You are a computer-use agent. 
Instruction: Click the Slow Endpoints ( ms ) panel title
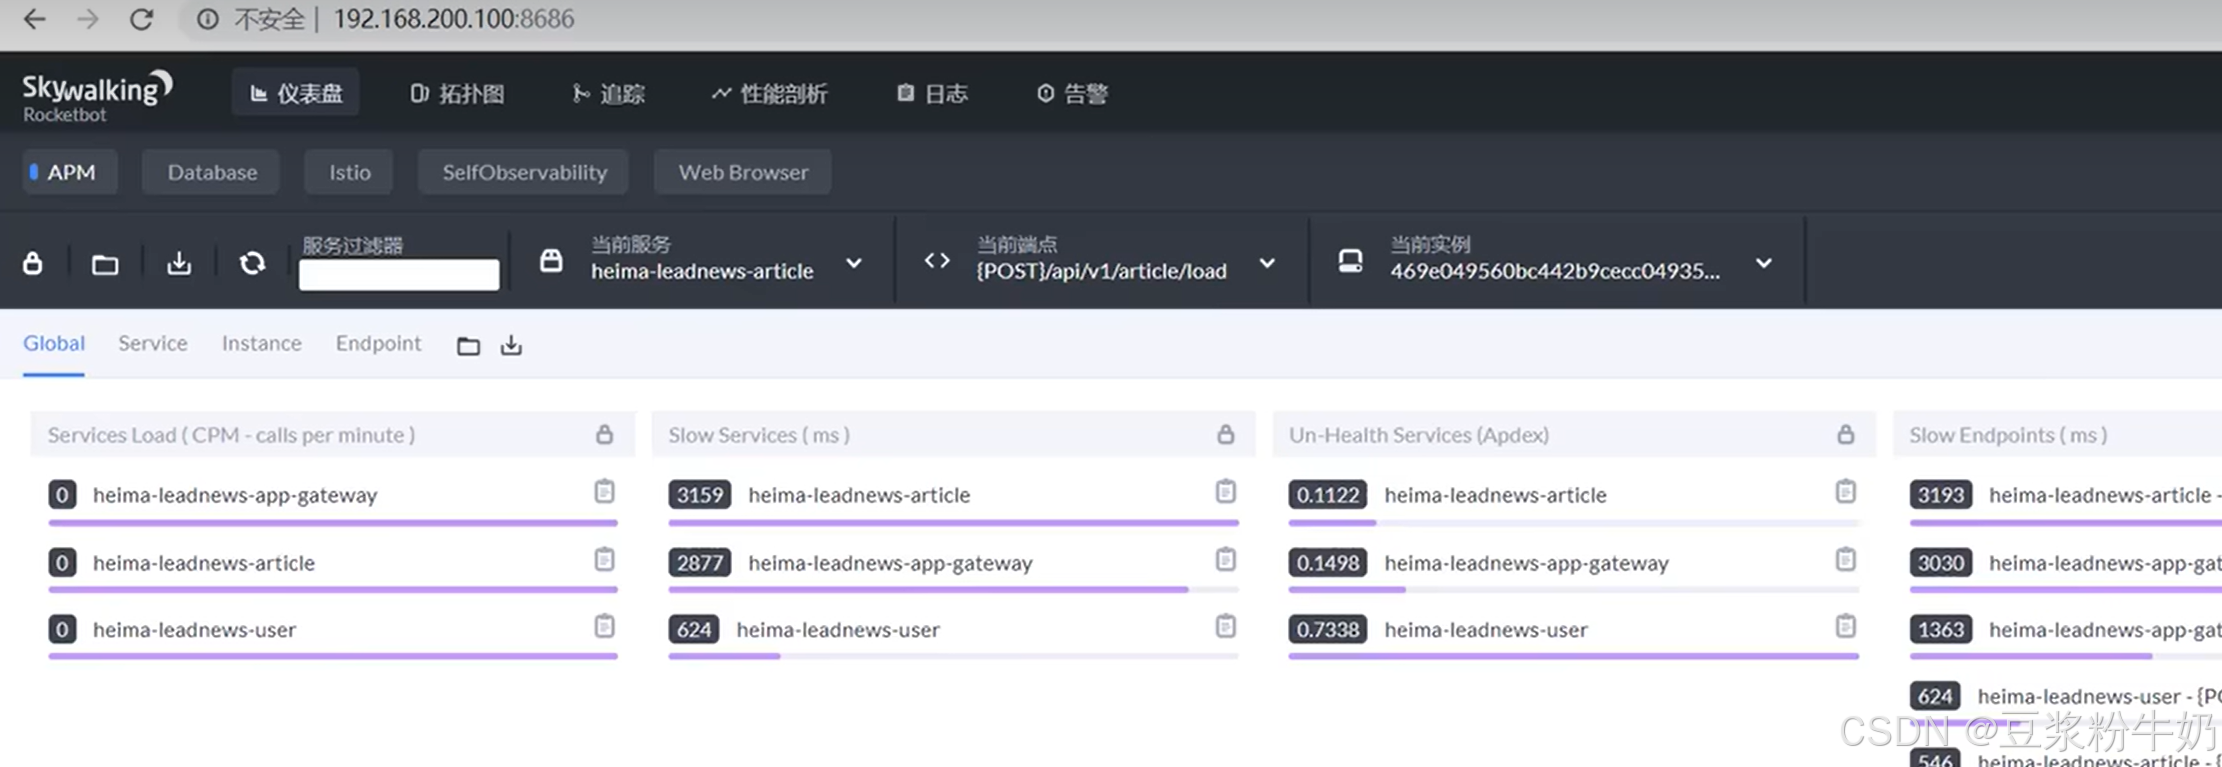[2008, 435]
